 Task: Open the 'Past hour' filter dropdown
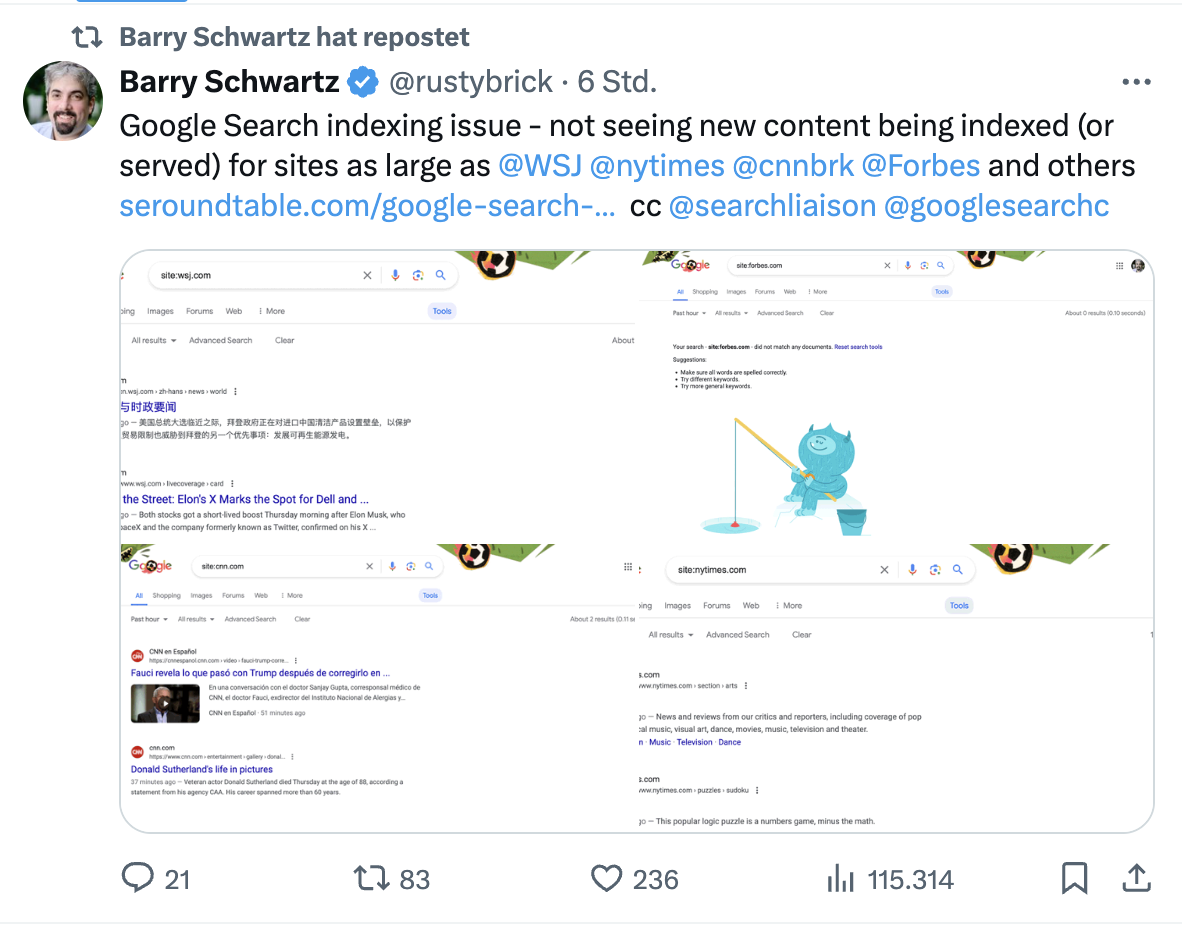[688, 312]
